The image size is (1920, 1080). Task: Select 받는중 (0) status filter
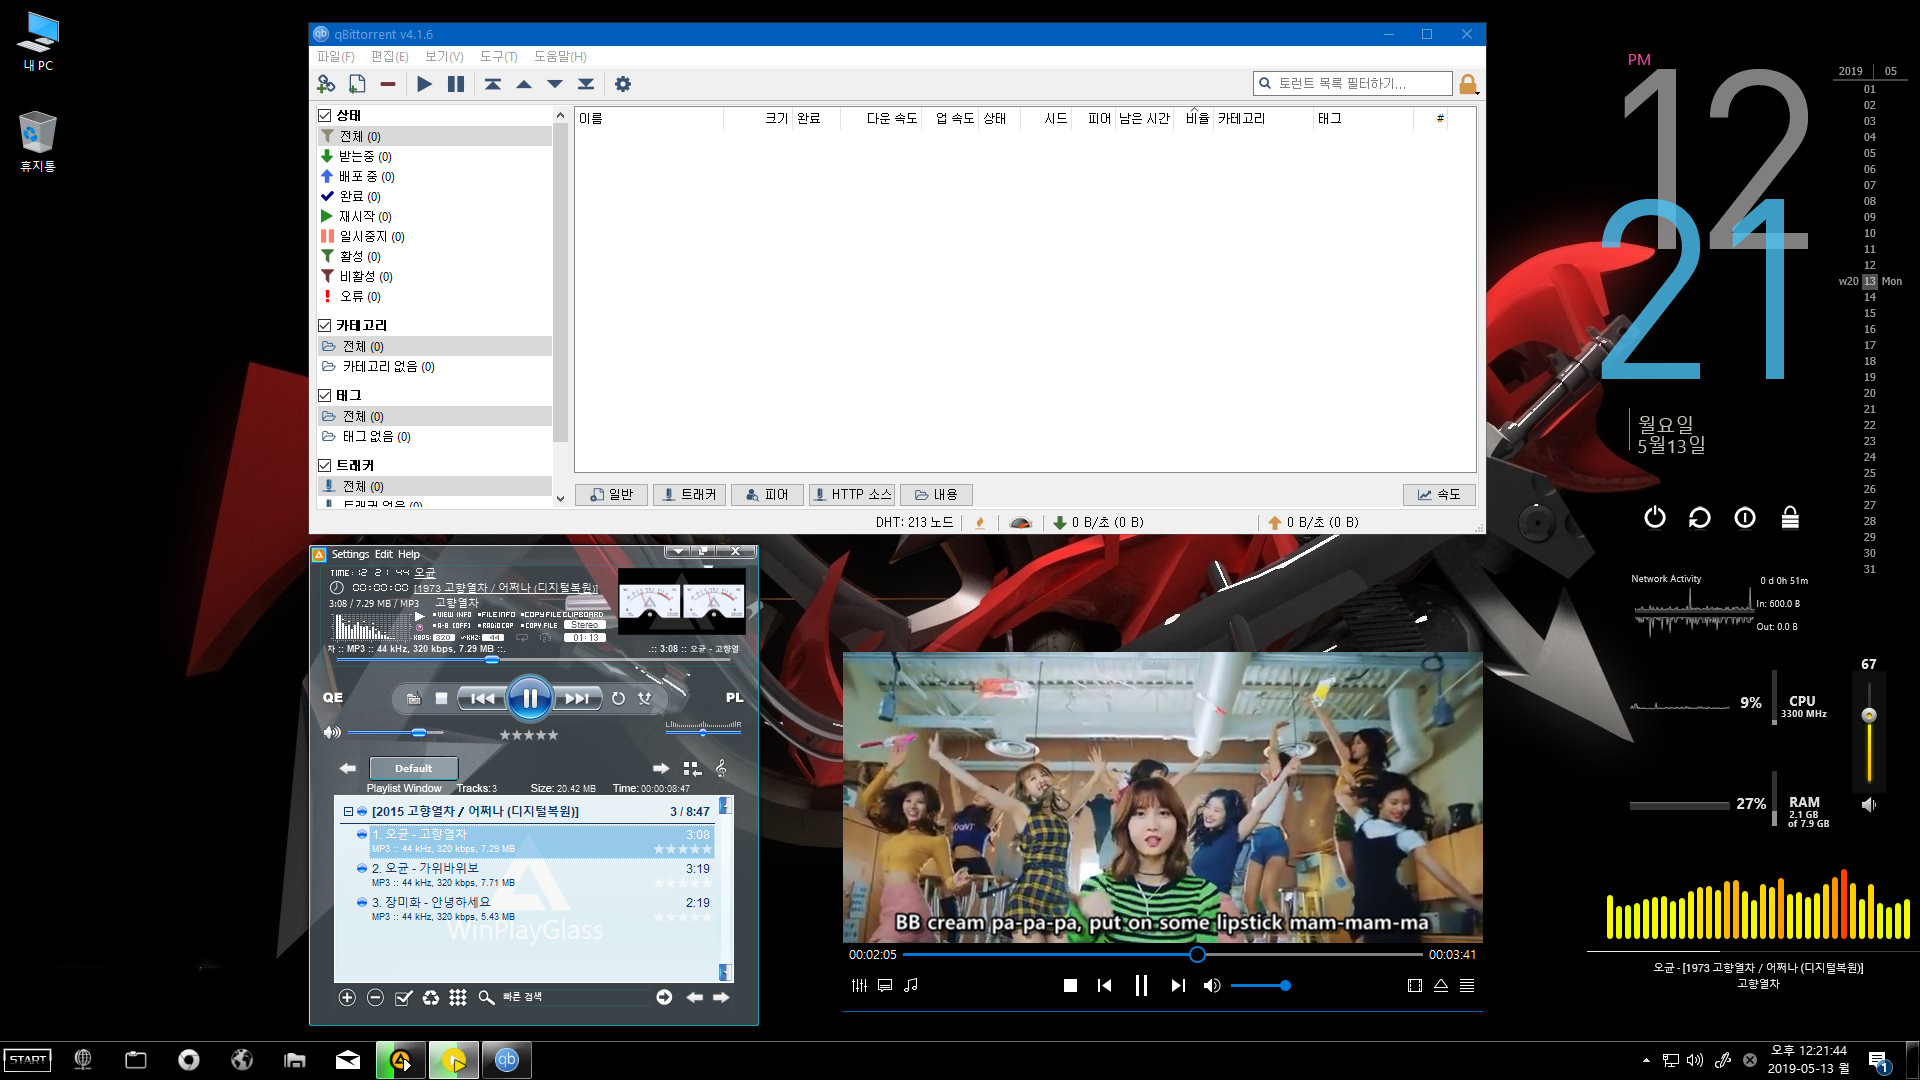tap(365, 156)
